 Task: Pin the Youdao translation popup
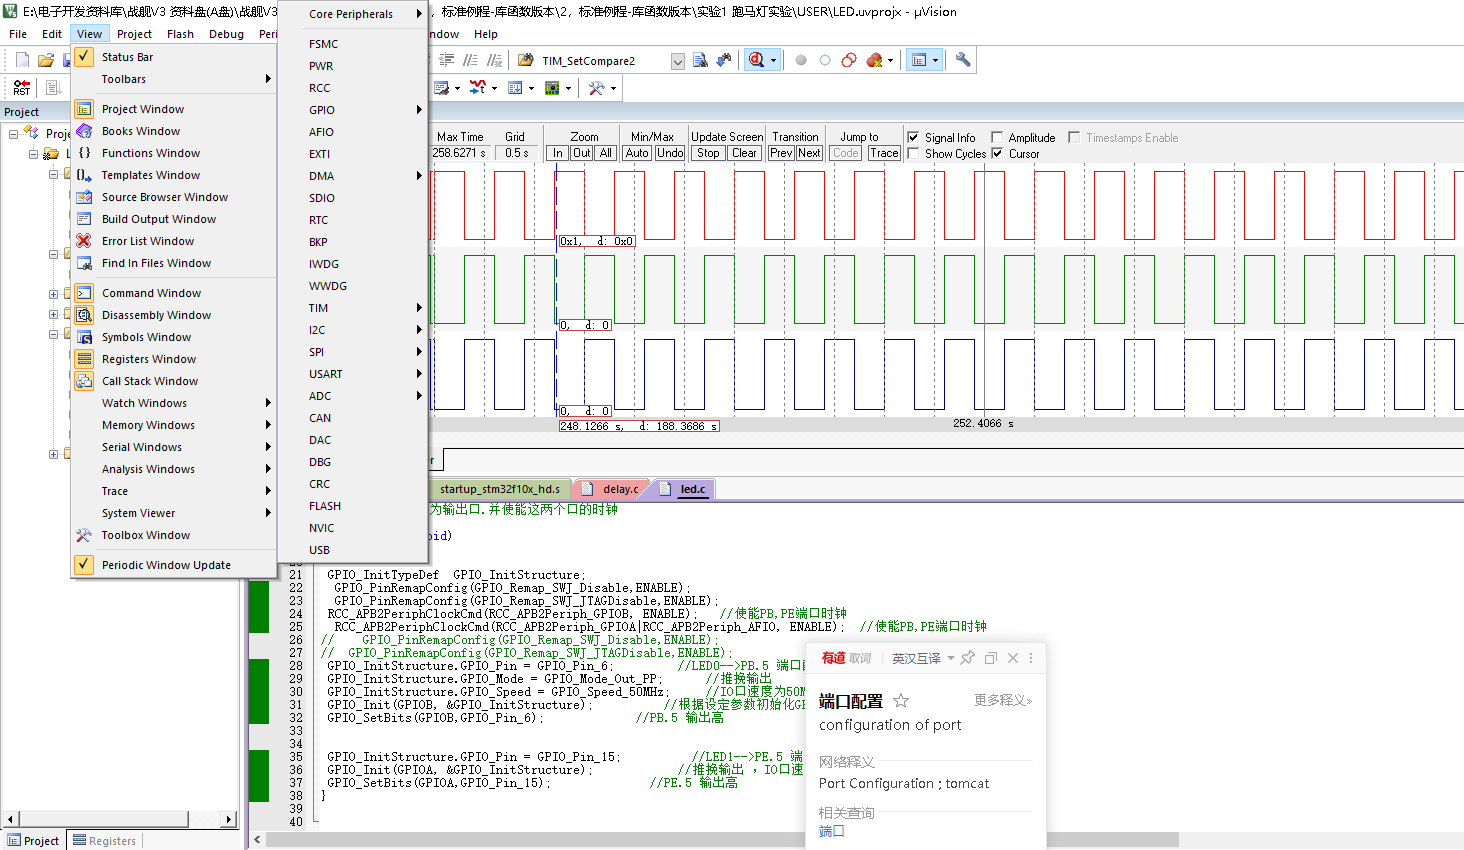tap(967, 658)
